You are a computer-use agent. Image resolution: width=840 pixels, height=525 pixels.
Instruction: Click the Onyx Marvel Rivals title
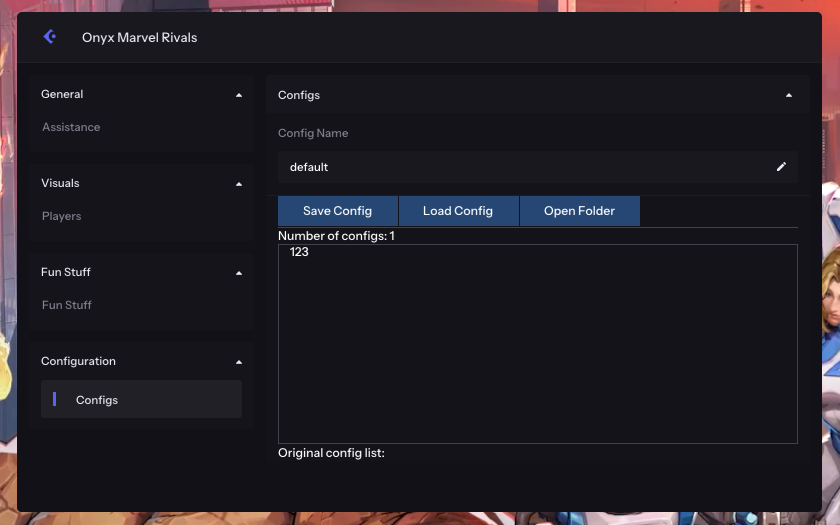pyautogui.click(x=139, y=38)
